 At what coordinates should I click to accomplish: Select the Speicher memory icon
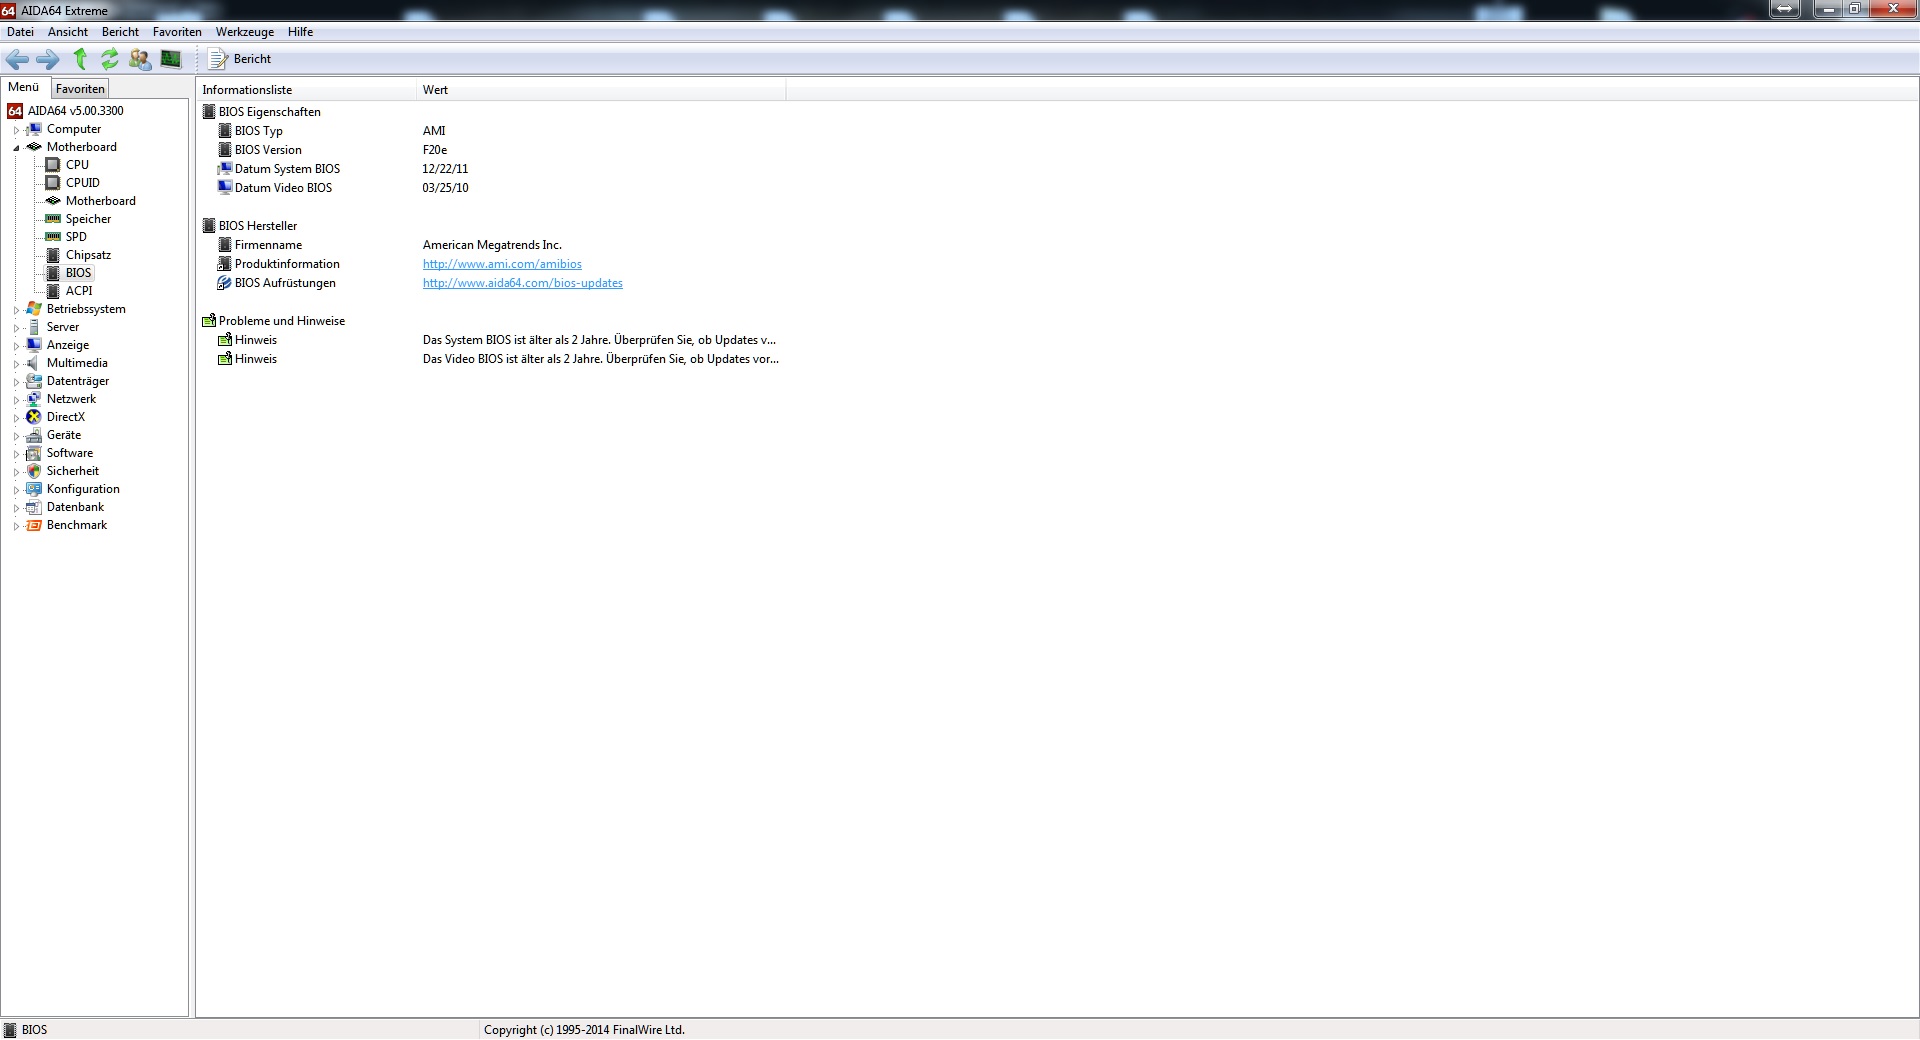pyautogui.click(x=53, y=219)
